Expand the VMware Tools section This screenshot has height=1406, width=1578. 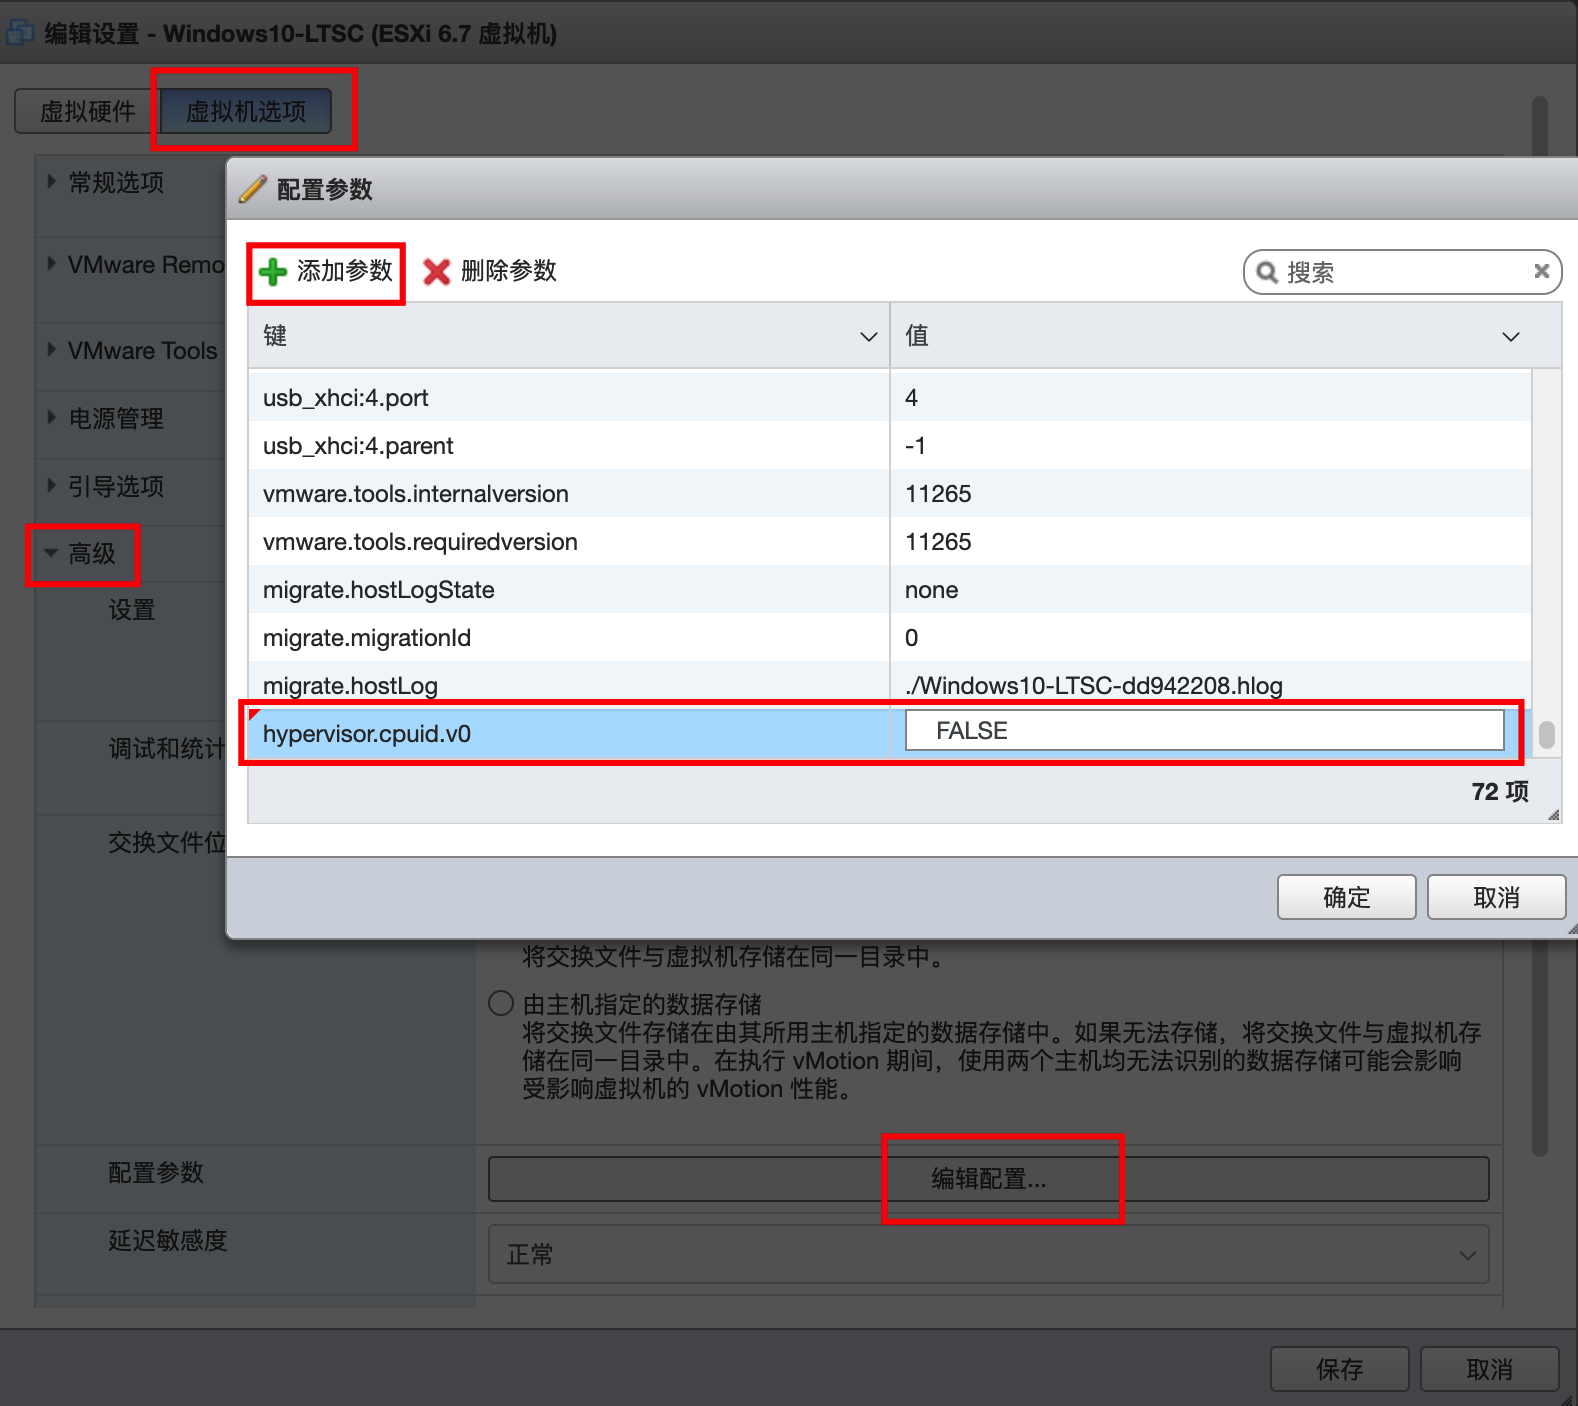(51, 350)
